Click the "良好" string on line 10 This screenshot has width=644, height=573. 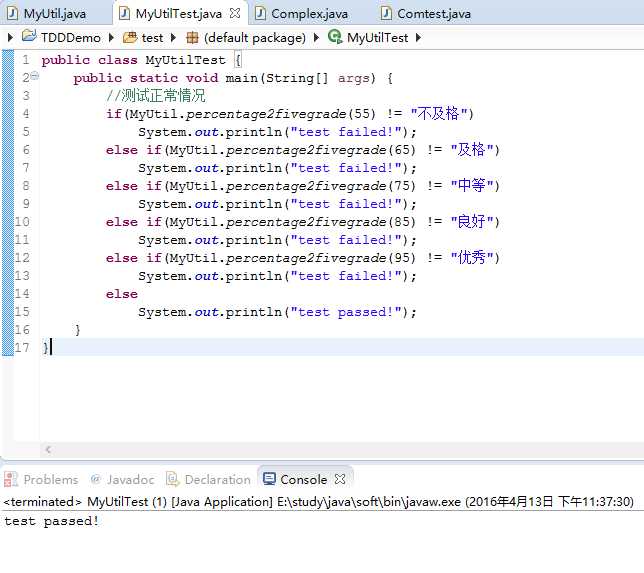click(471, 221)
